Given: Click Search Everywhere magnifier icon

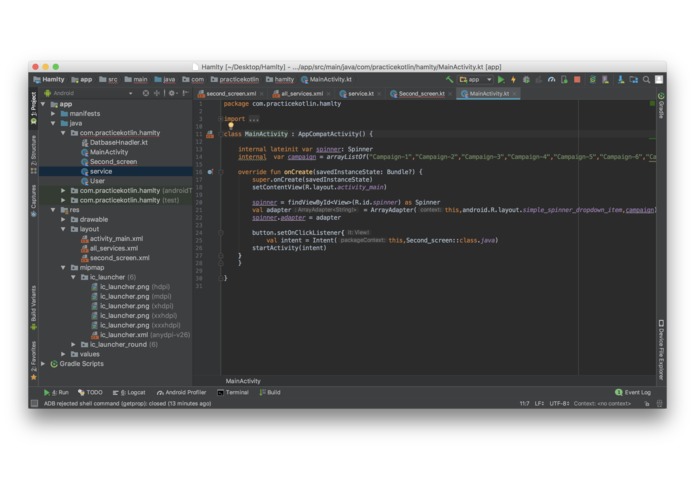Looking at the screenshot, I should click(647, 80).
